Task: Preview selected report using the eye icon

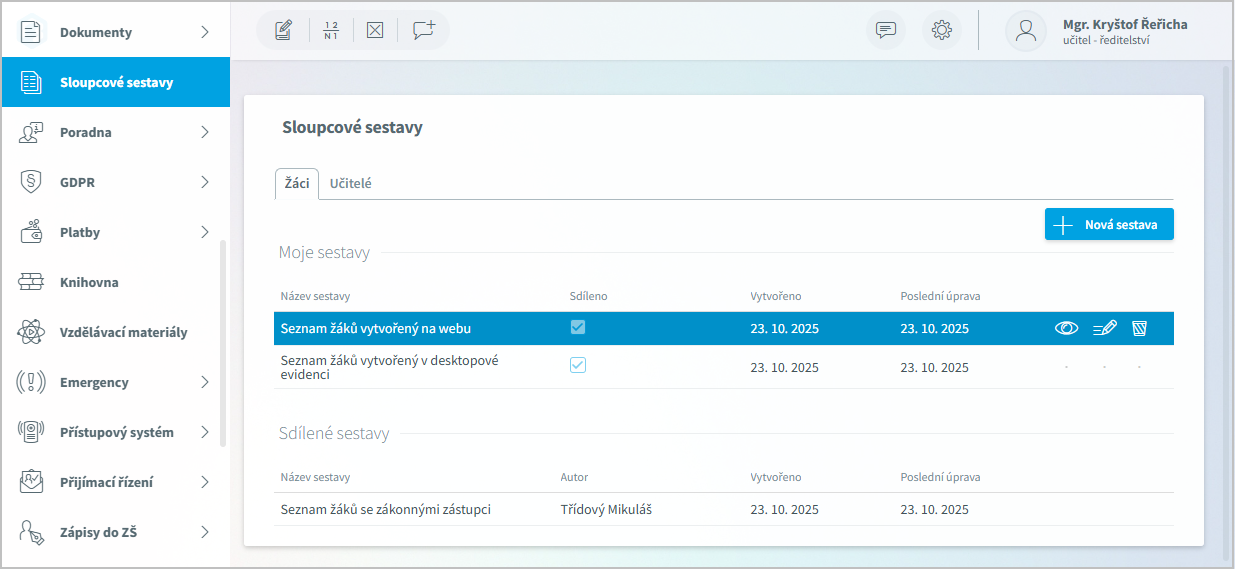Action: [1066, 328]
